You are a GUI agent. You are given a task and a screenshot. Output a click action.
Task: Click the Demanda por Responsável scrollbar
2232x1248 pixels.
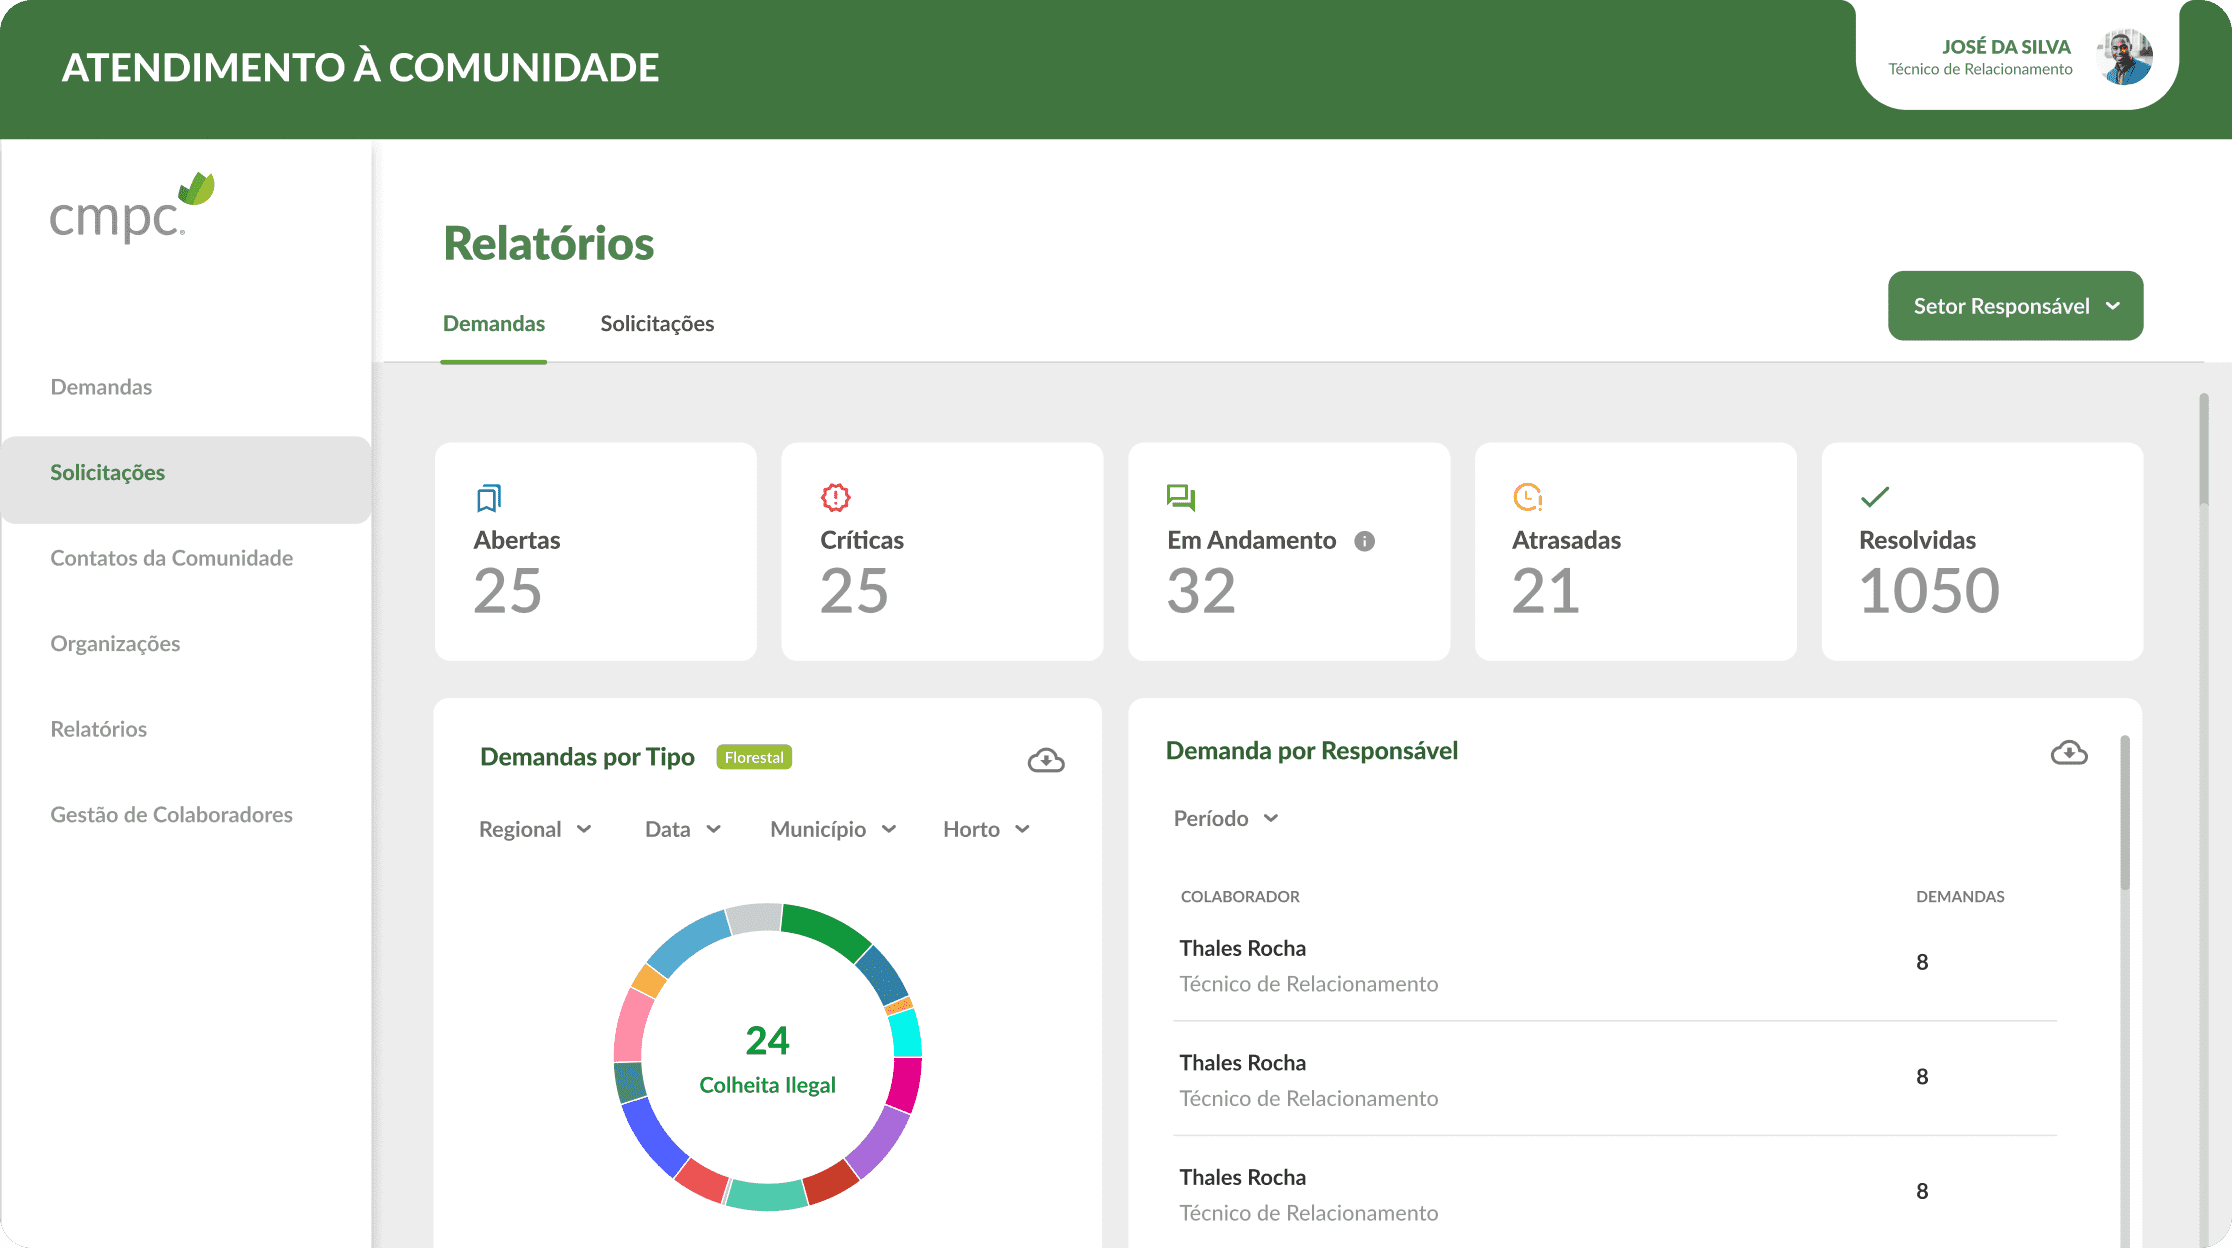pos(2124,812)
